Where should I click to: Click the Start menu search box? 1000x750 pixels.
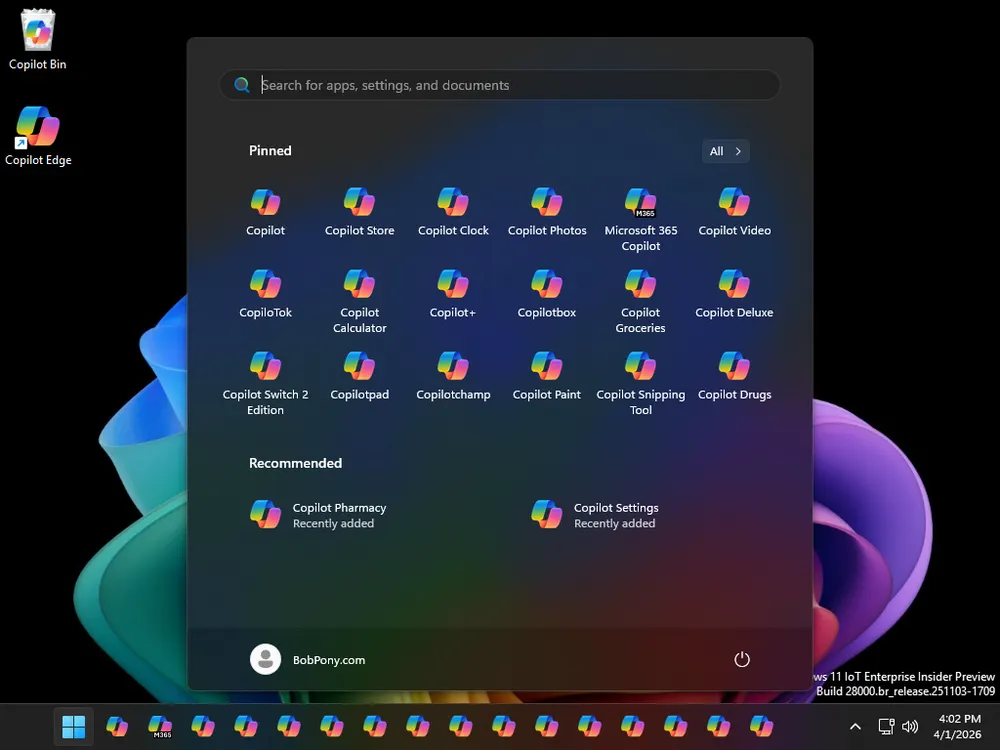(x=500, y=85)
